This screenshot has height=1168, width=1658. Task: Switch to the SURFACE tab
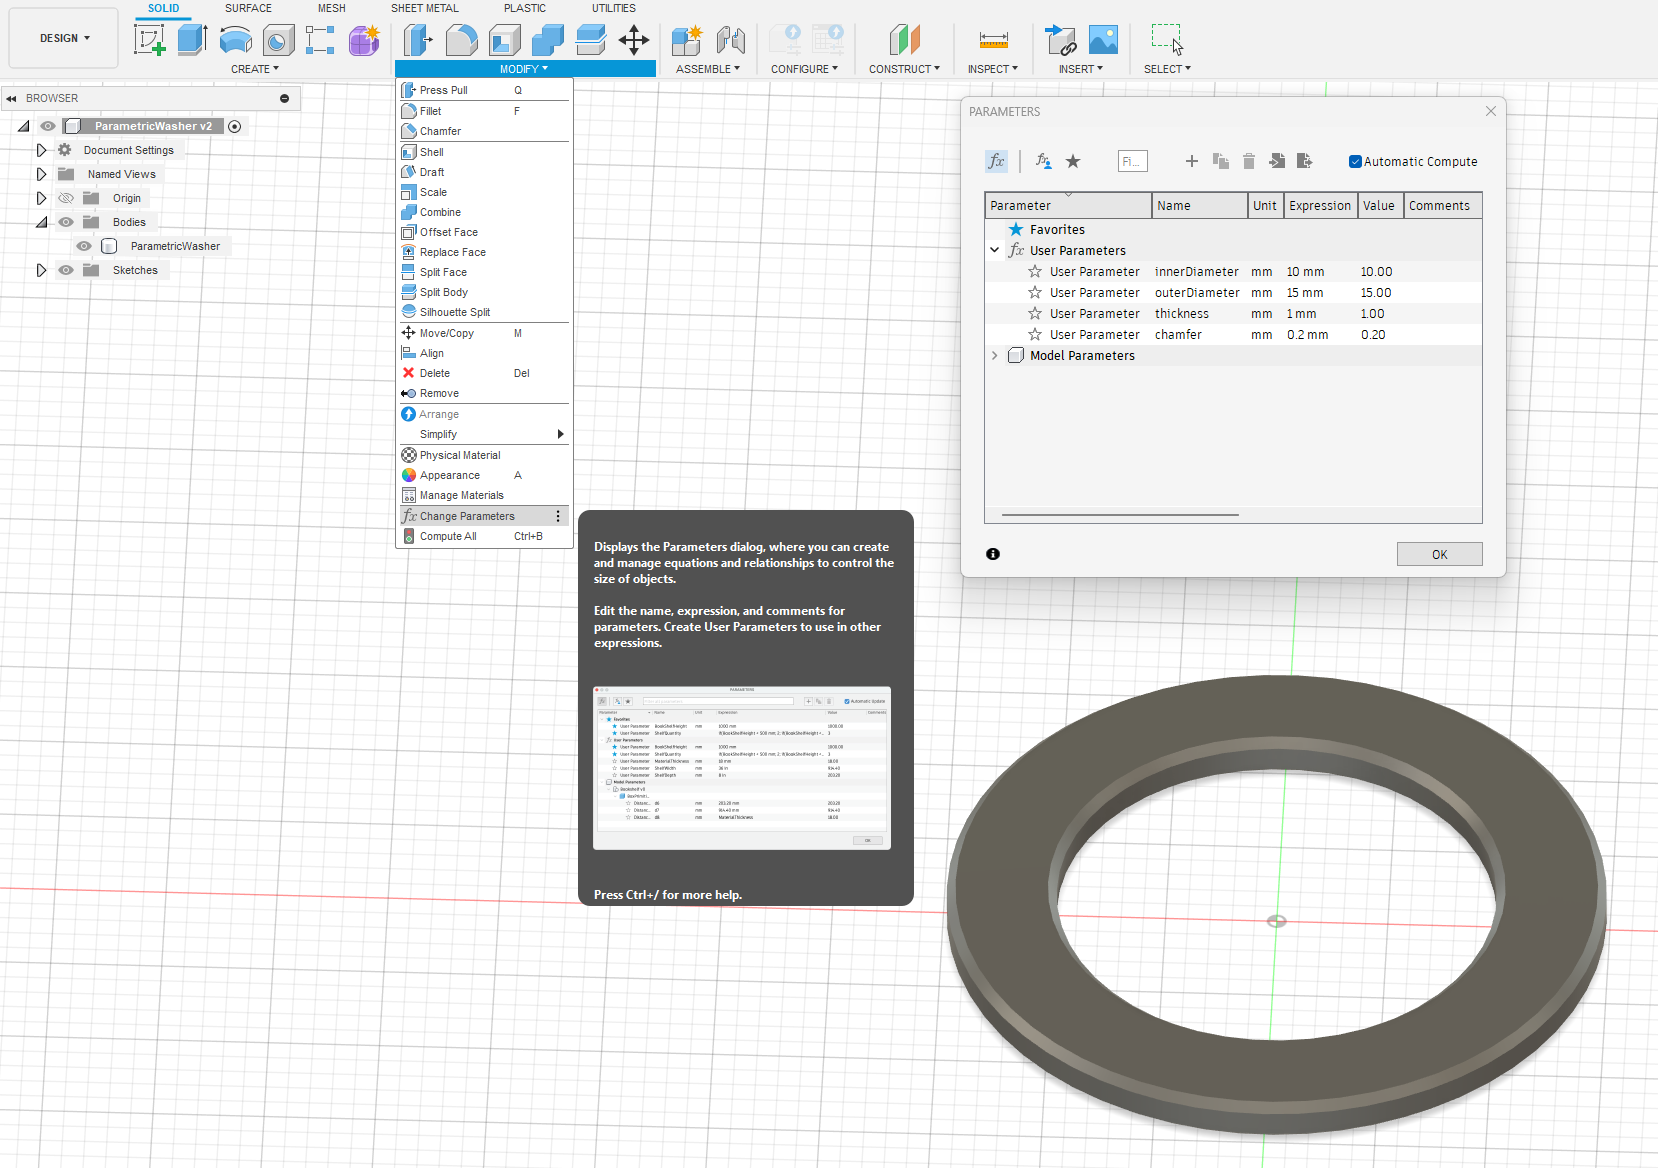pyautogui.click(x=248, y=8)
